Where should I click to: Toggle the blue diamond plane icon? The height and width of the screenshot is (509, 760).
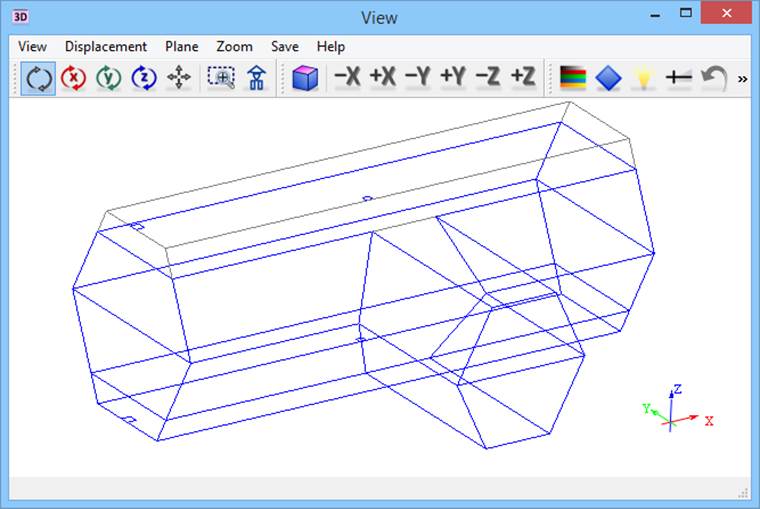[608, 78]
